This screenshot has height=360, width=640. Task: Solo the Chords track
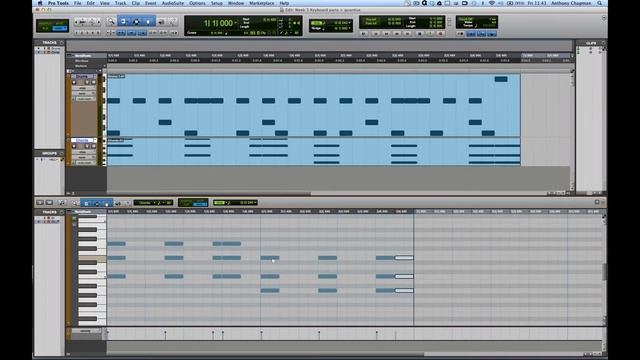tap(87, 146)
